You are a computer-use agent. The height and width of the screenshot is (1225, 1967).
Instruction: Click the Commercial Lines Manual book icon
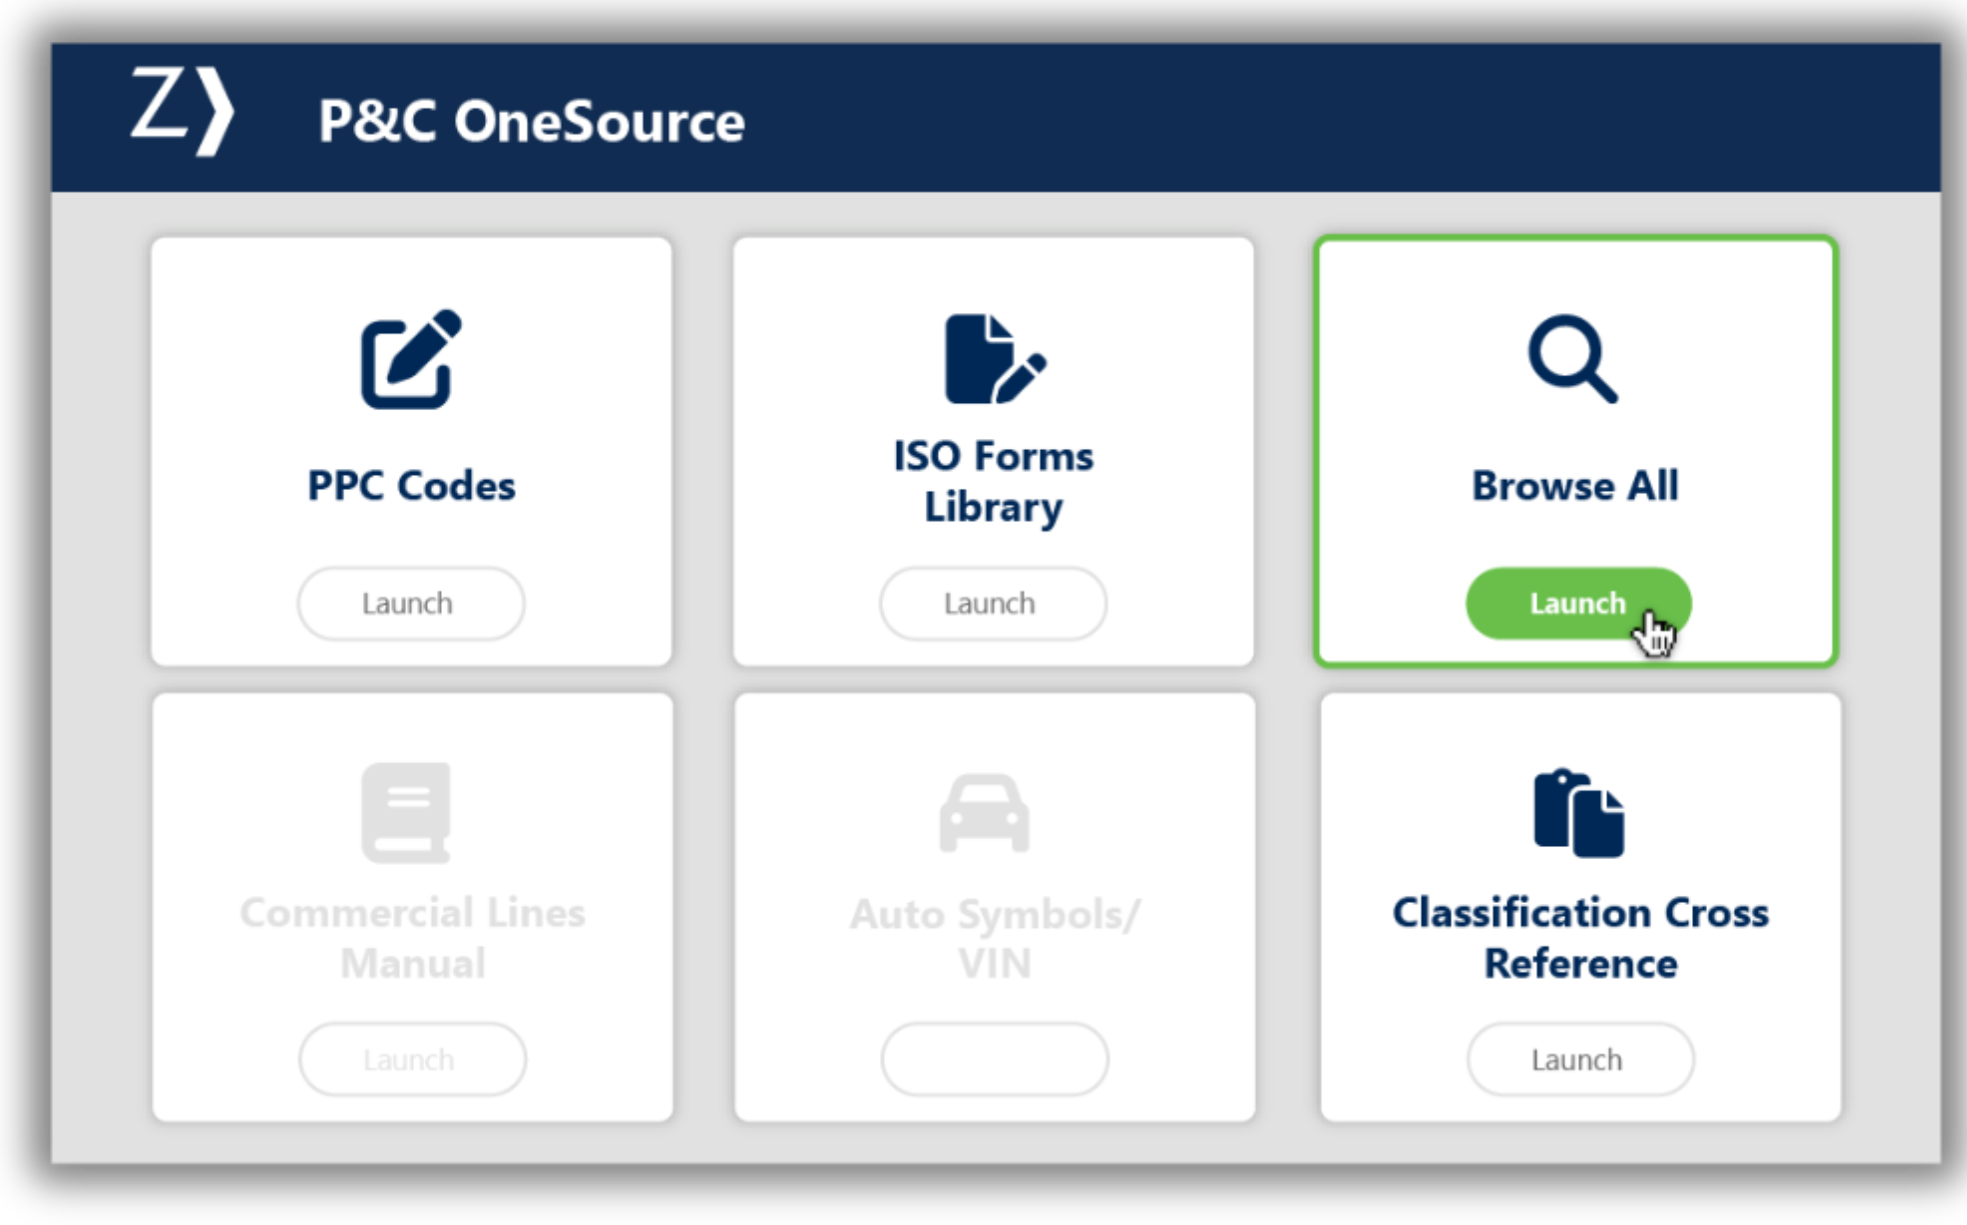406,812
